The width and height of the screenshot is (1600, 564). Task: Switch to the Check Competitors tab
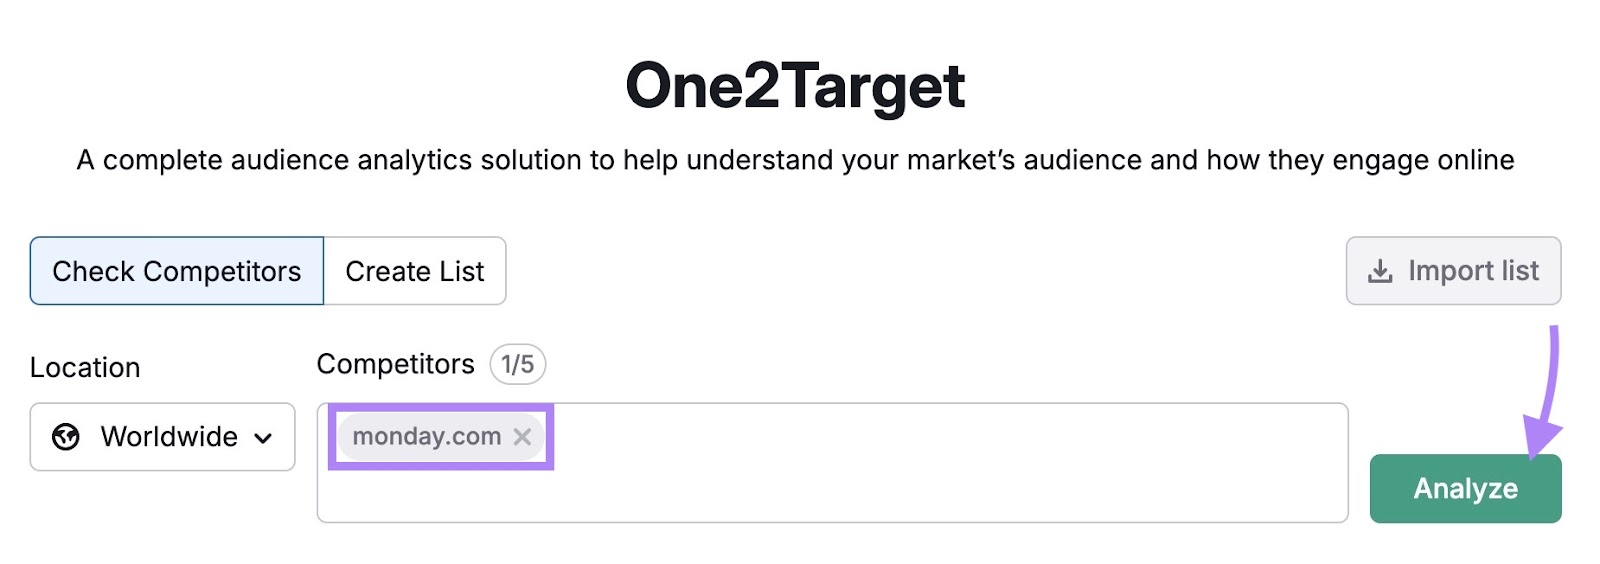click(177, 271)
